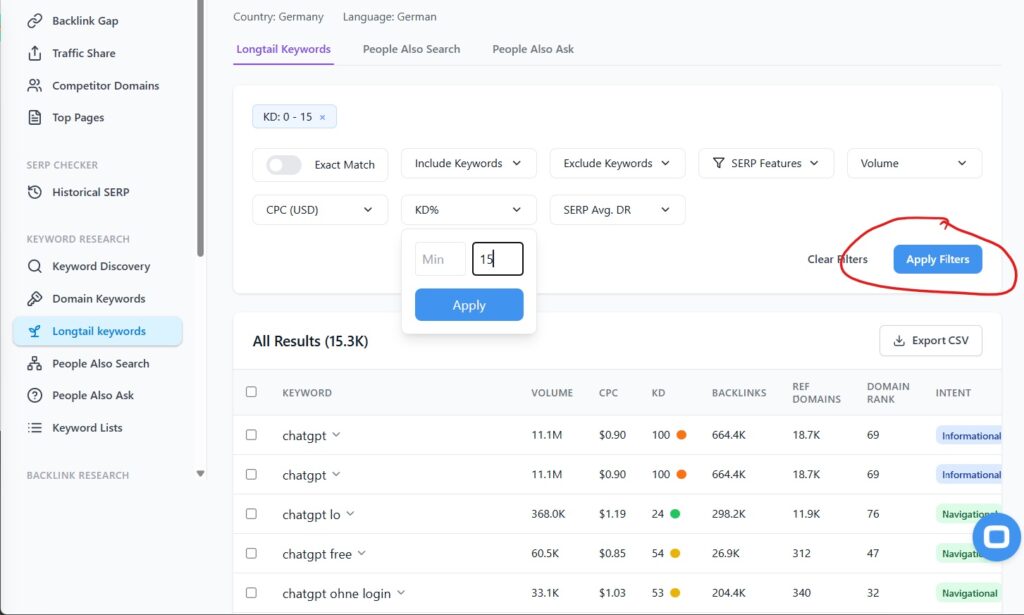The image size is (1024, 615).
Task: Toggle the Exact Match switch
Action: (284, 165)
